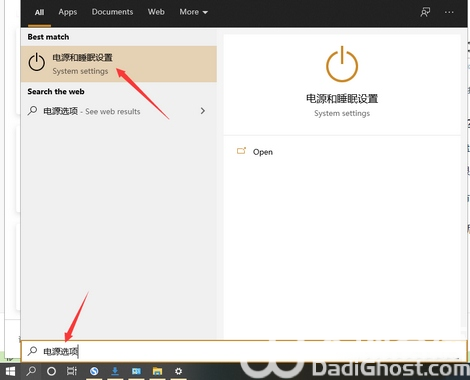Image resolution: width=470 pixels, height=380 pixels.
Task: Open Cortana circle on taskbar
Action: pos(51,371)
